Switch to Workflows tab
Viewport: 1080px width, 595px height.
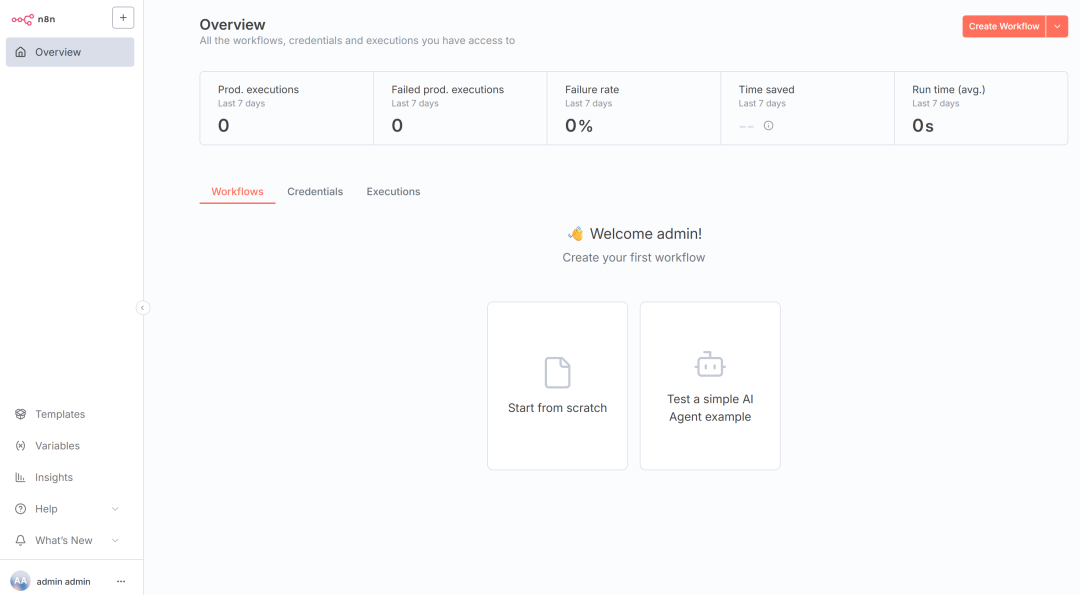point(237,192)
